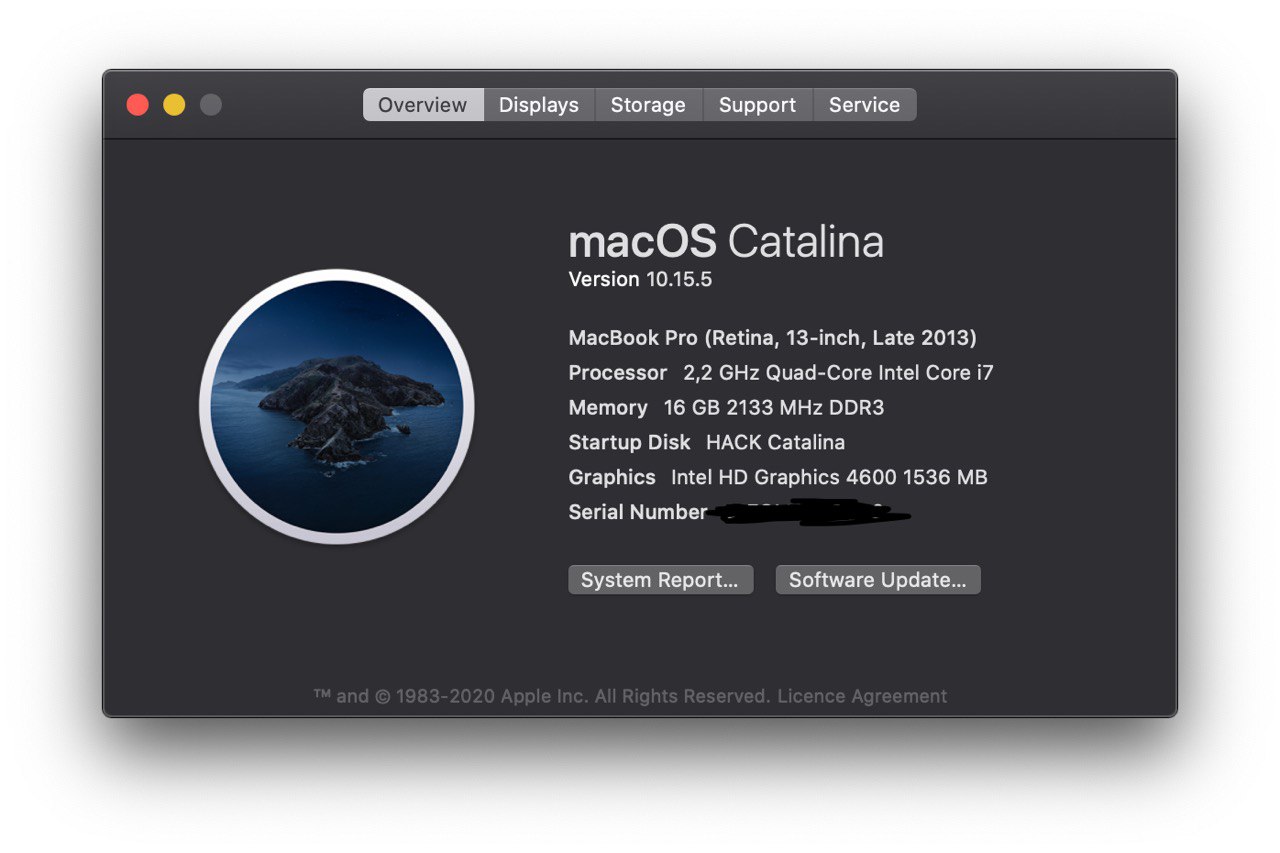The width and height of the screenshot is (1280, 853).
Task: Open the Displays tab
Action: click(x=539, y=105)
